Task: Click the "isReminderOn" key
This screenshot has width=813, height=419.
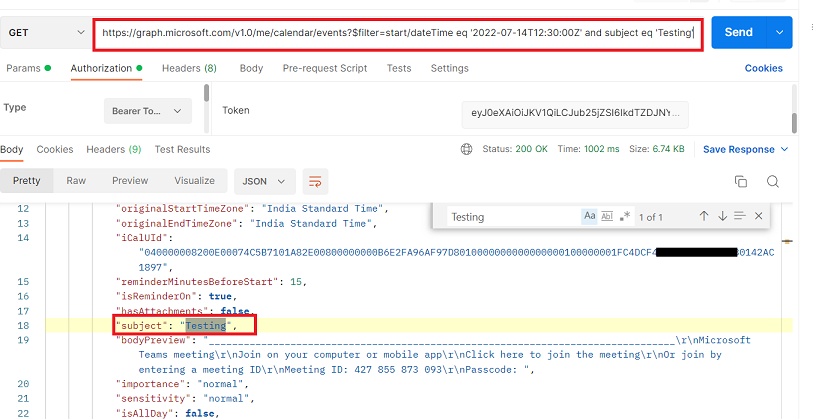Action: [x=156, y=296]
